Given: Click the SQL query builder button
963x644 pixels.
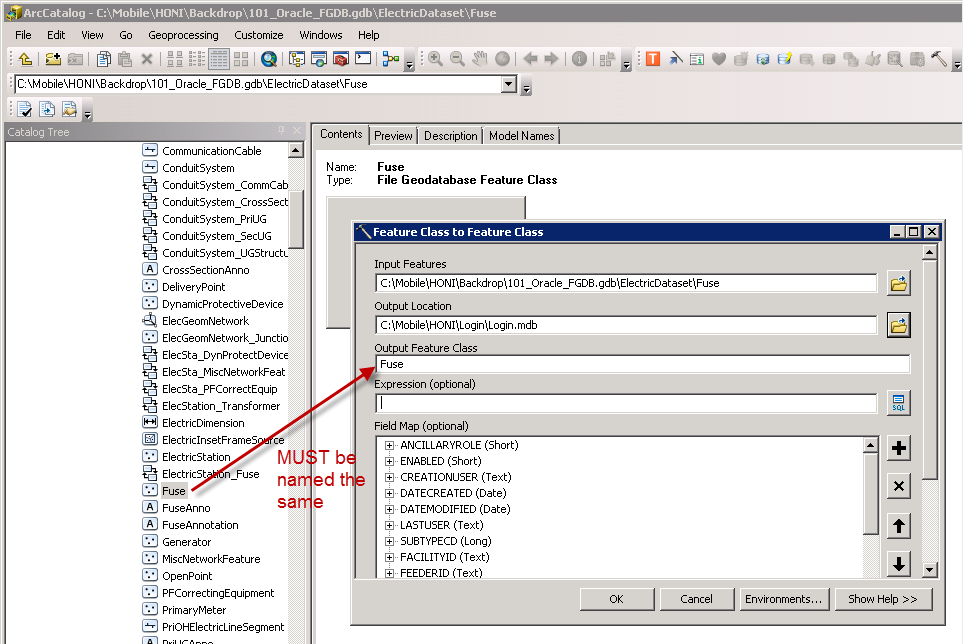Looking at the screenshot, I should click(899, 403).
